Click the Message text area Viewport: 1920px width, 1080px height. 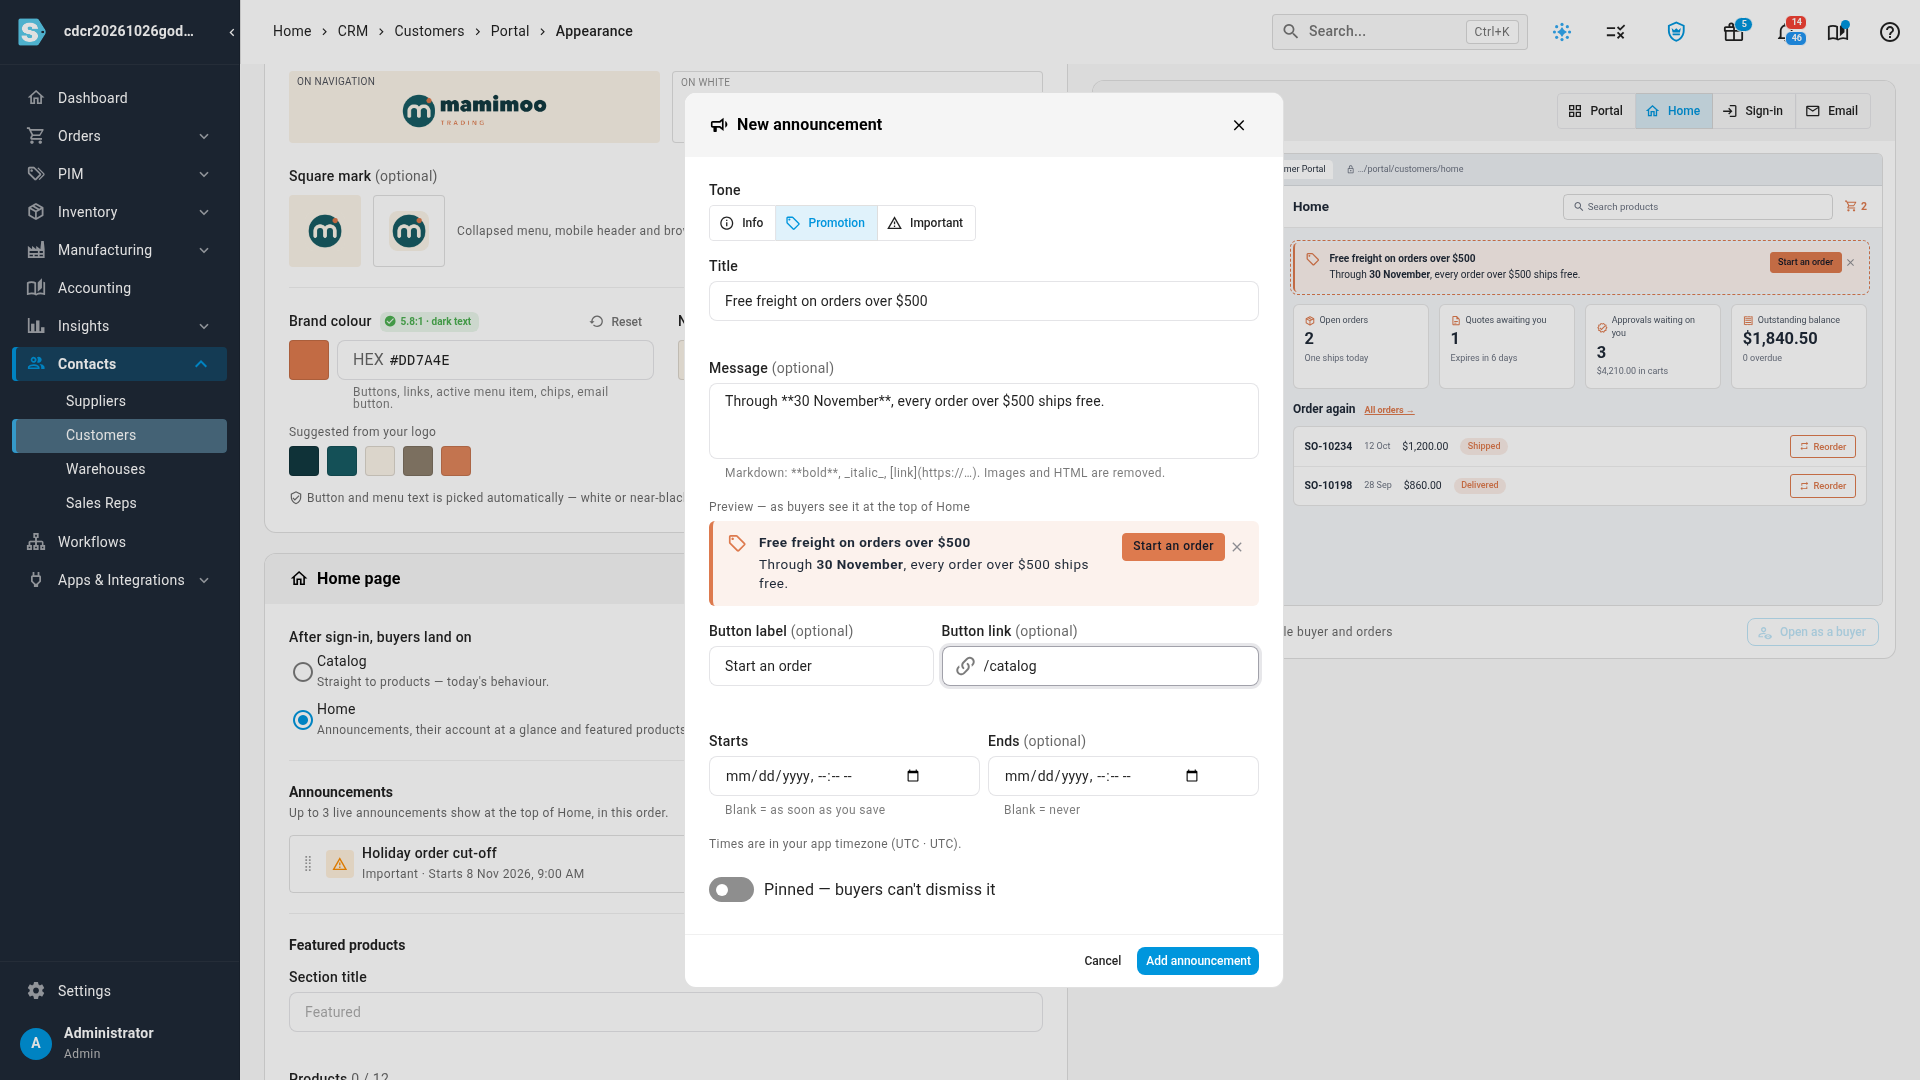(984, 421)
